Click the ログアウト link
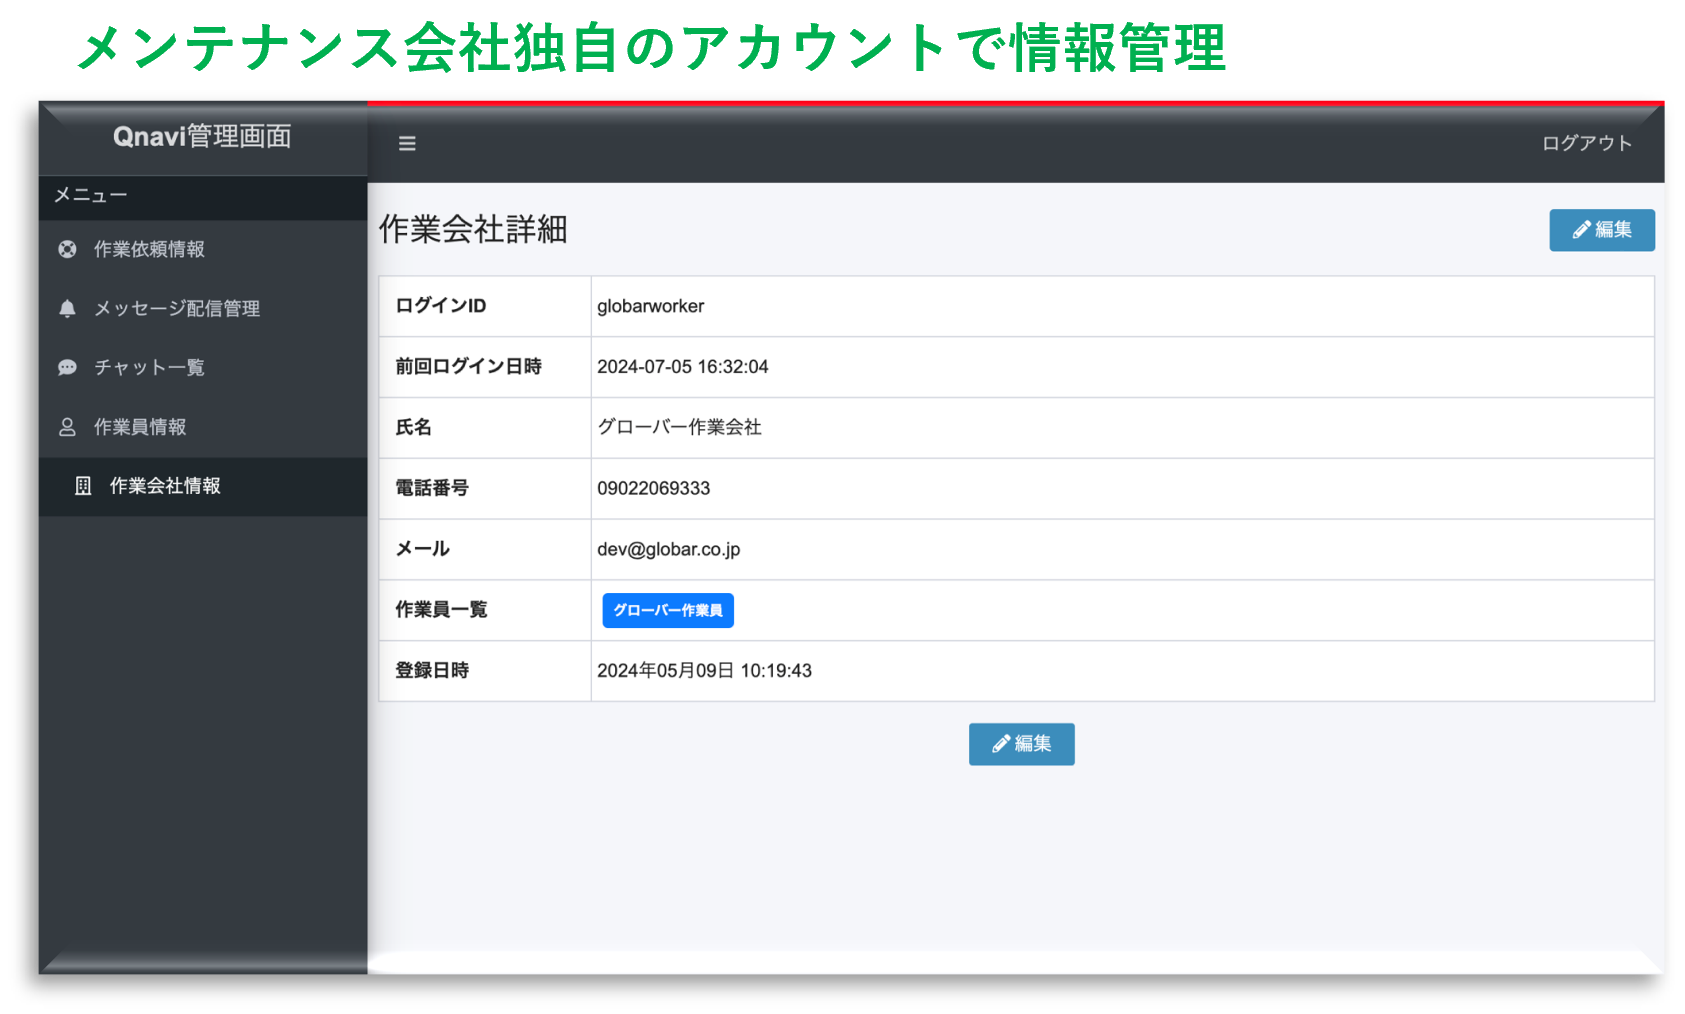The image size is (1685, 1014). pos(1586,143)
